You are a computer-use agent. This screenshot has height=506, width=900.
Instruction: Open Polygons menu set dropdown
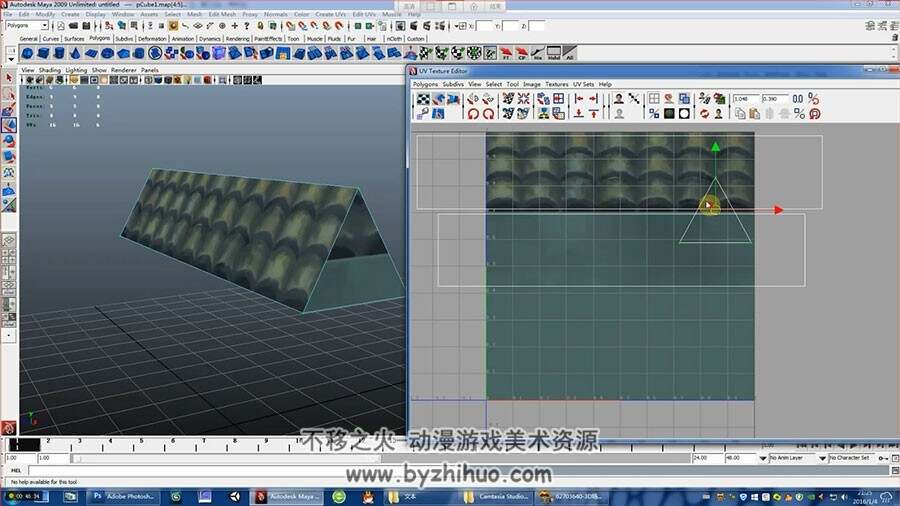coord(45,26)
